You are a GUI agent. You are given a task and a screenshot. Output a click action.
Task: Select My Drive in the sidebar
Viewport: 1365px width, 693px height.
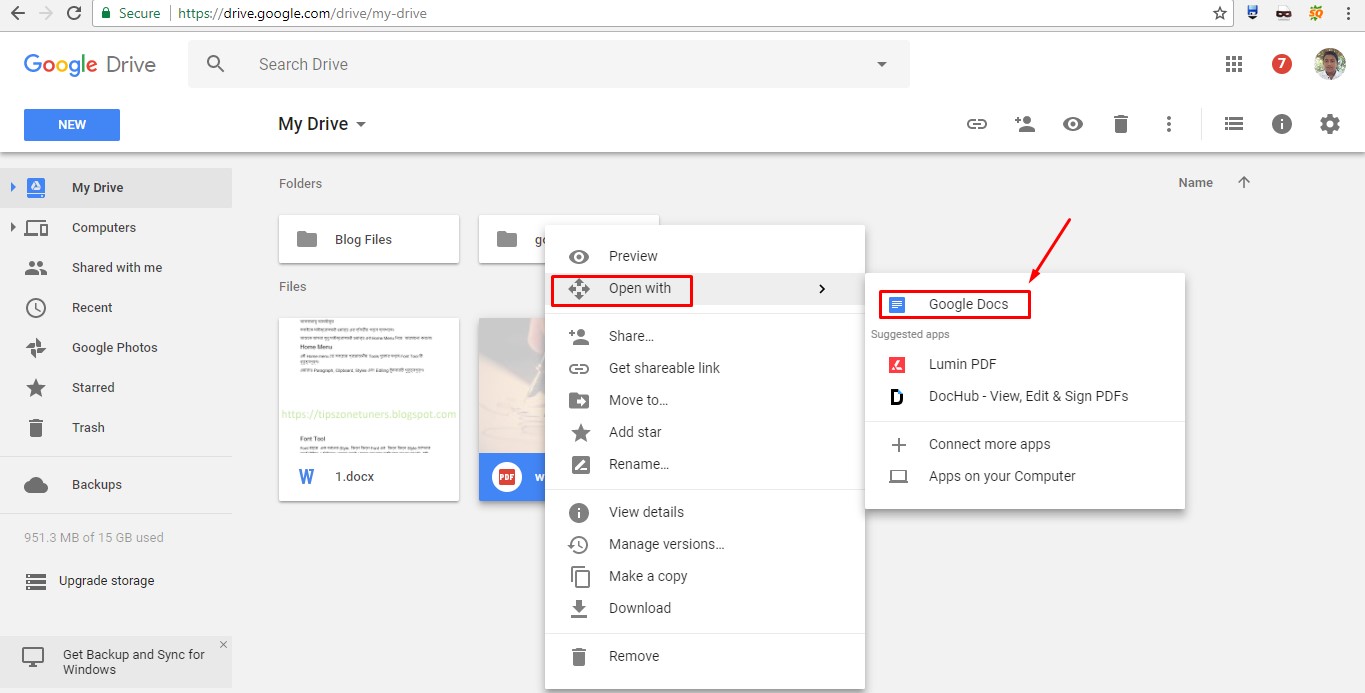(x=116, y=187)
